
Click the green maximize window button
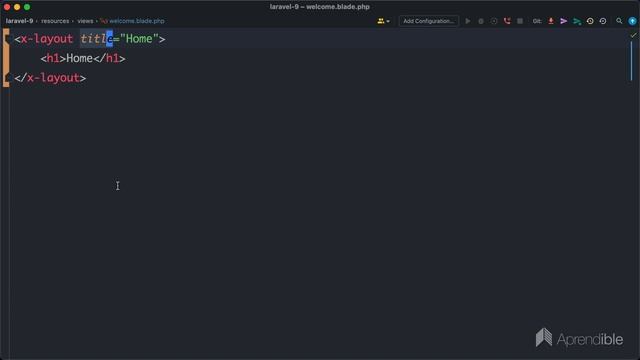[27, 7]
